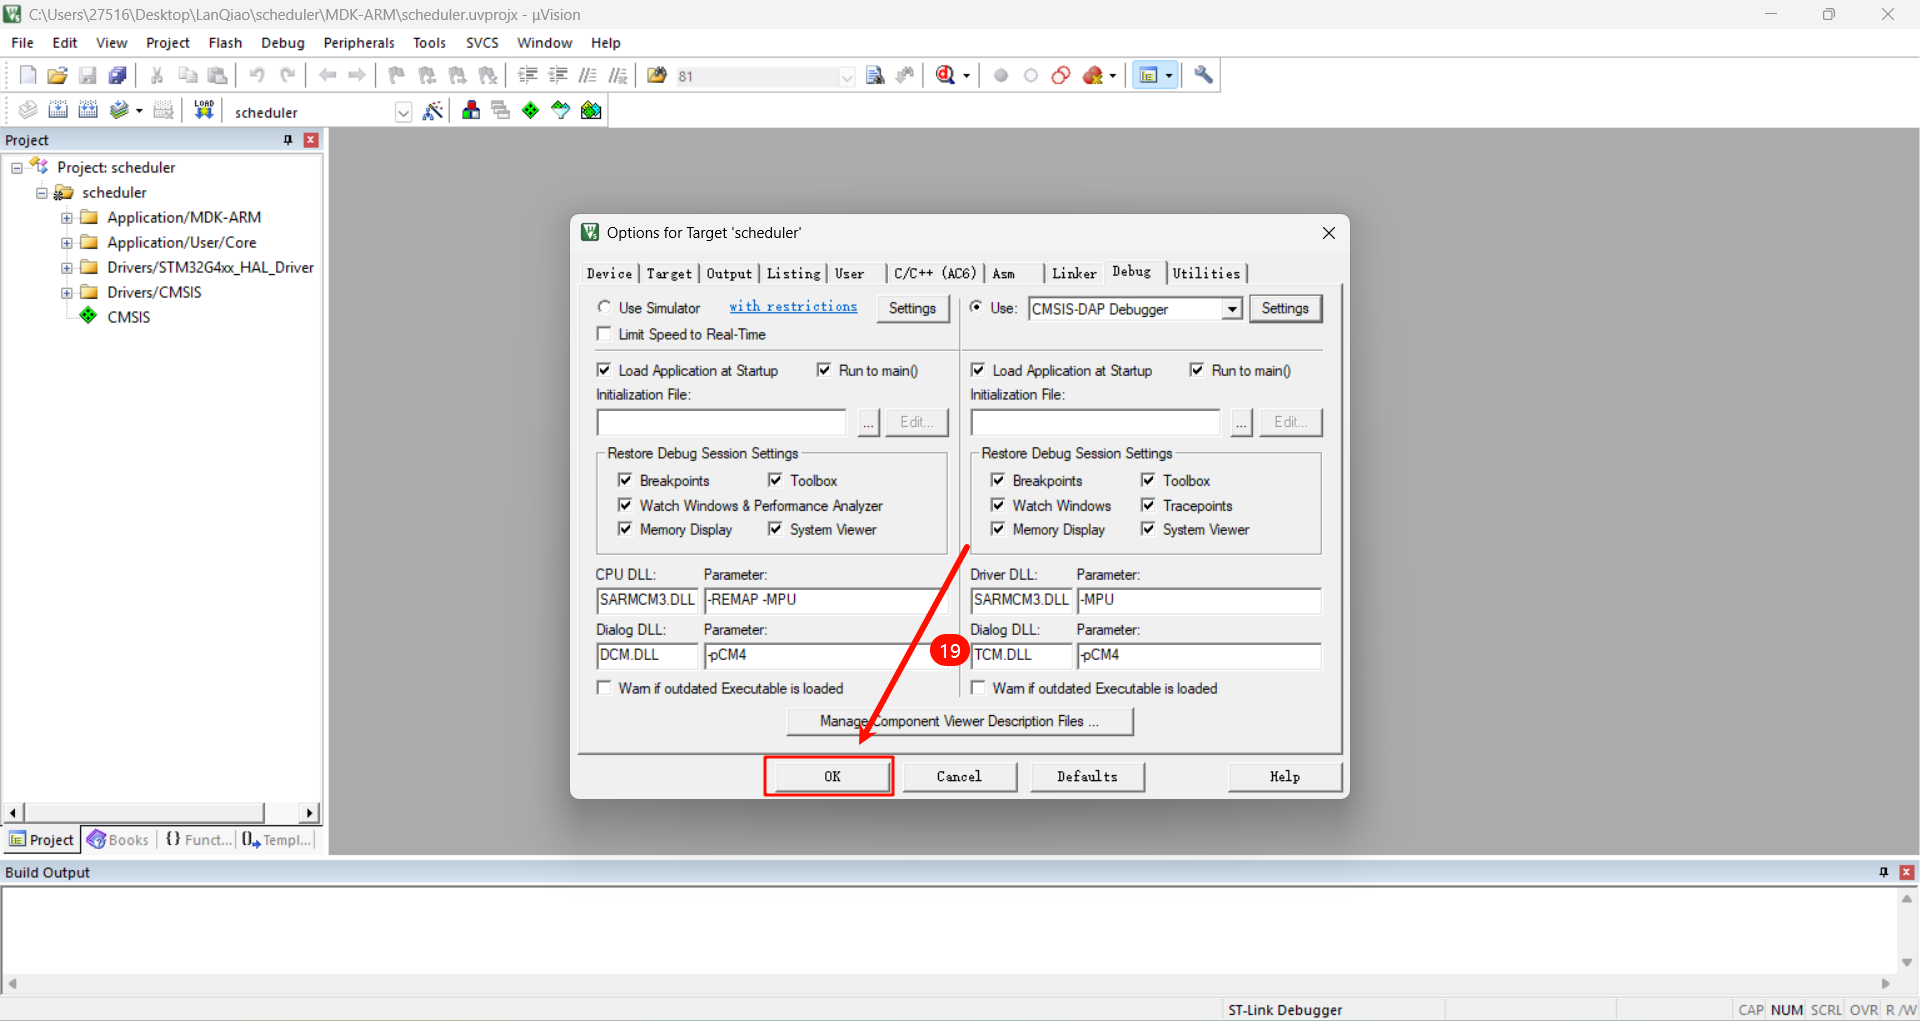Click the Build target icon

58,111
